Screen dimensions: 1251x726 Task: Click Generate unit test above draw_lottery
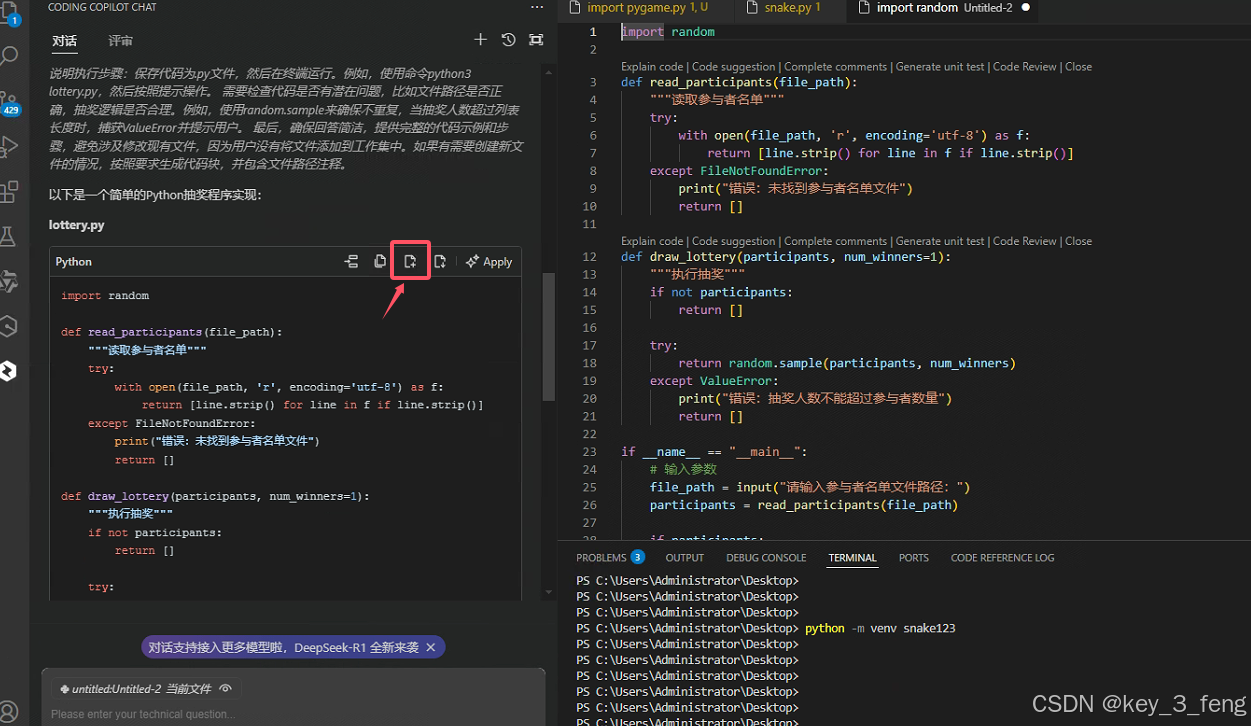940,241
